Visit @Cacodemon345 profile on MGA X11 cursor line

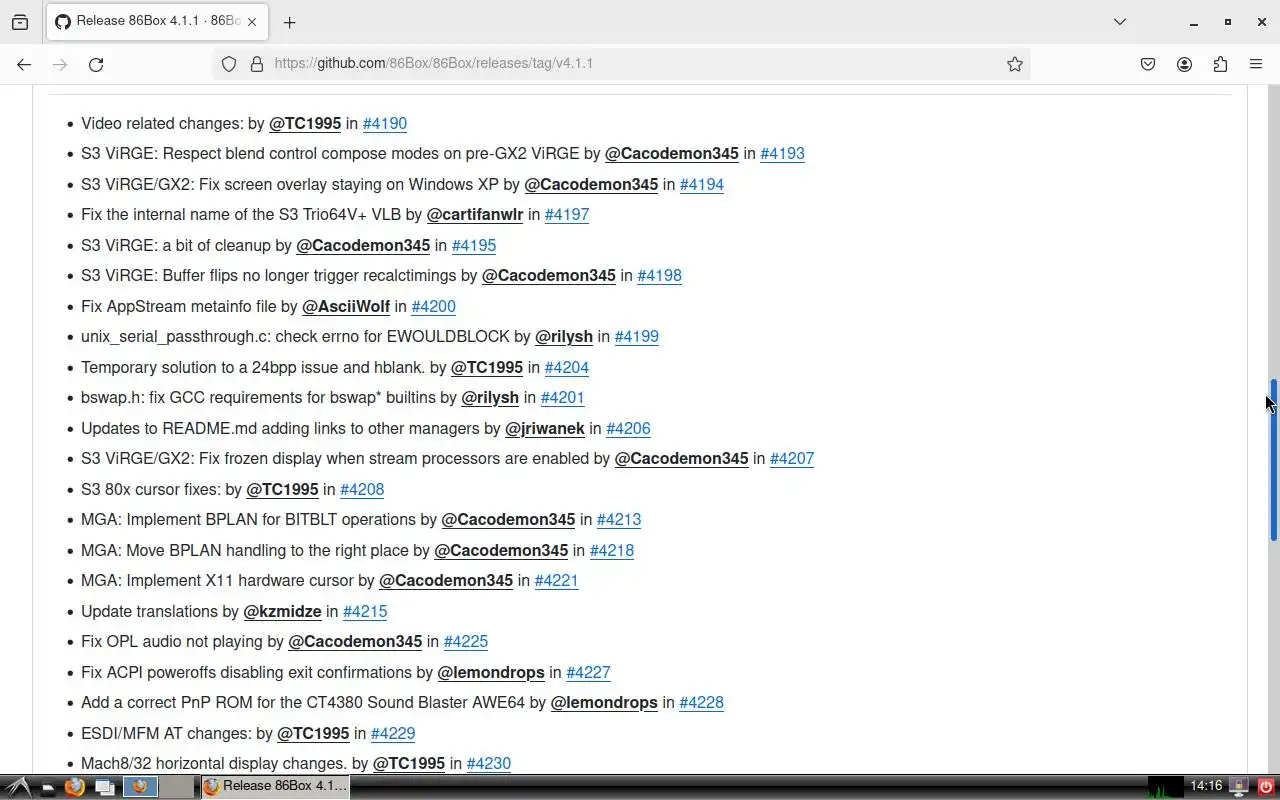point(446,580)
